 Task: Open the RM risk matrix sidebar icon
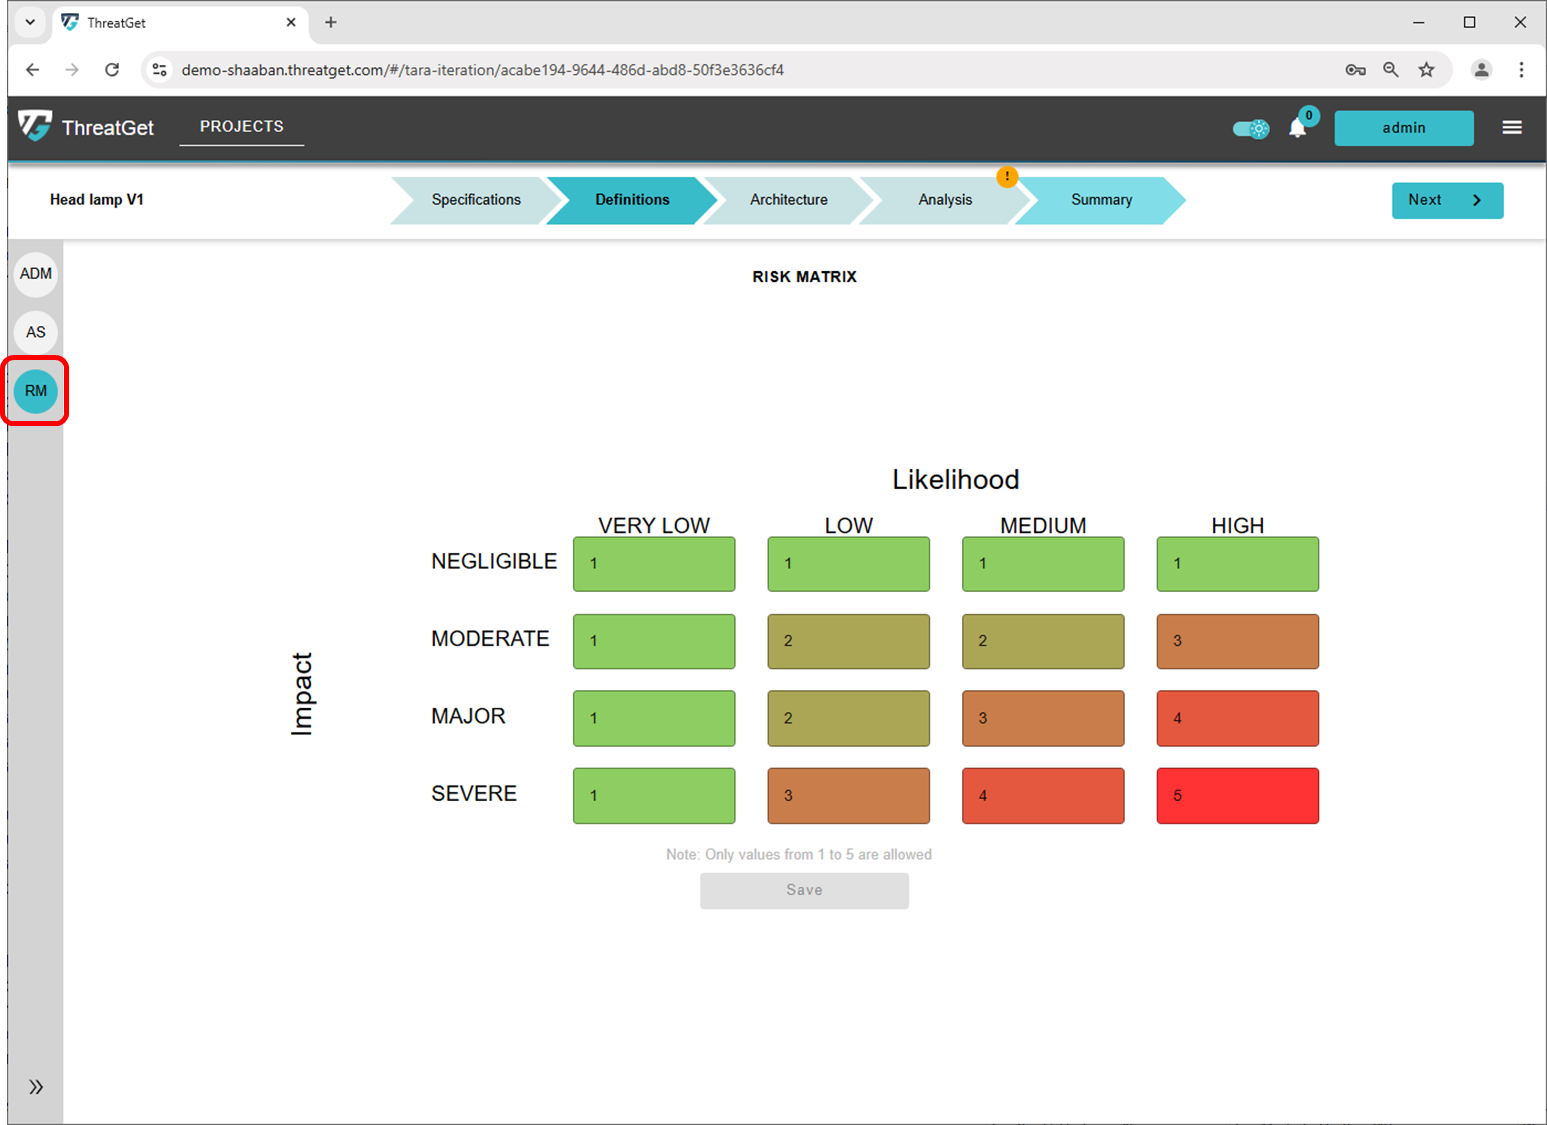(35, 391)
